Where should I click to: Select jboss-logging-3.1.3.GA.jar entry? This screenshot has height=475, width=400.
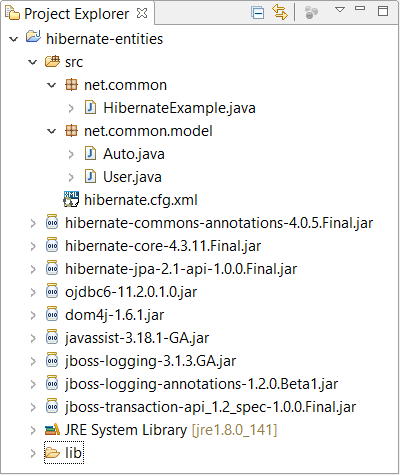[x=150, y=361]
